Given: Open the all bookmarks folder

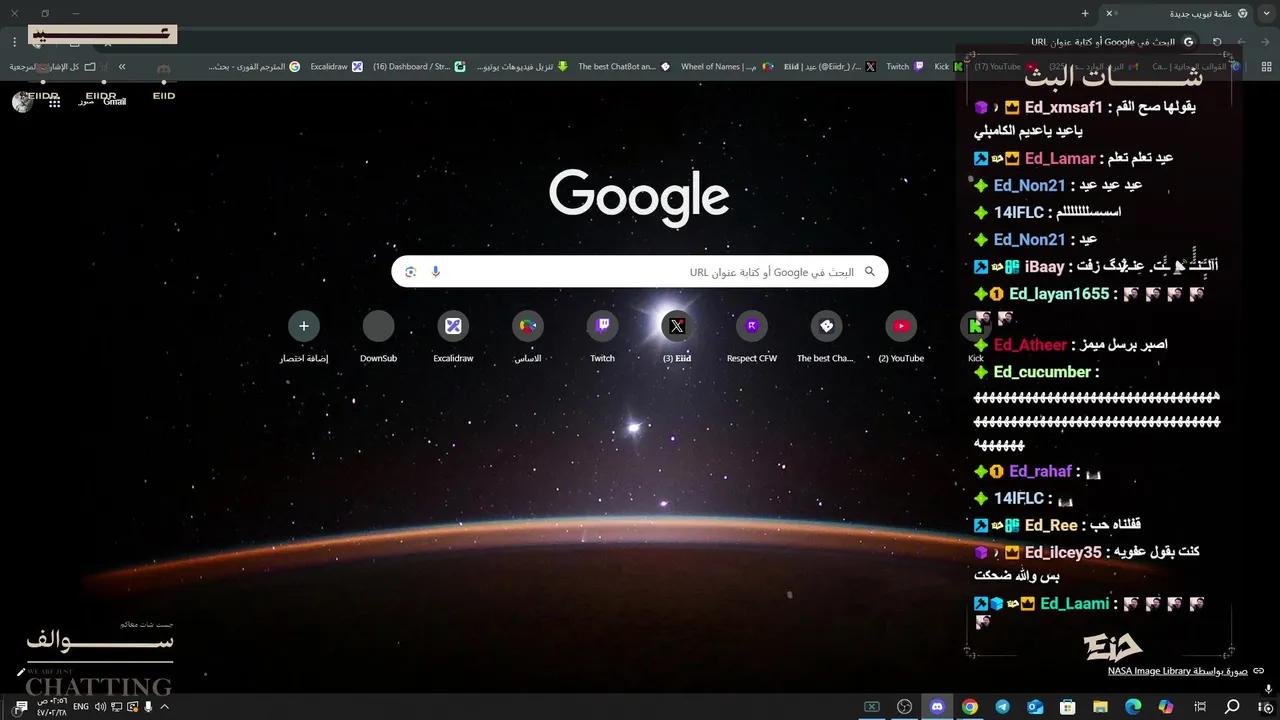Looking at the screenshot, I should tap(52, 67).
